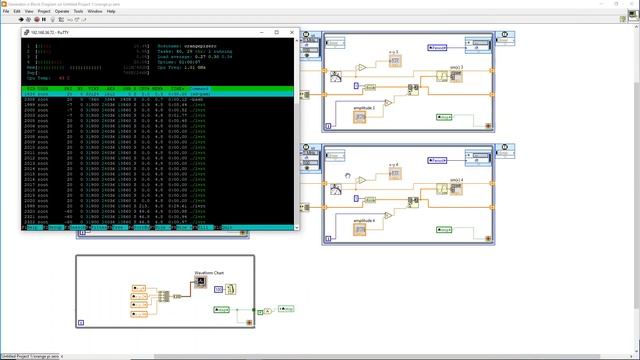The height and width of the screenshot is (360, 640).
Task: Toggle the Retain Wire Values toolbar icon
Action: click(61, 20)
